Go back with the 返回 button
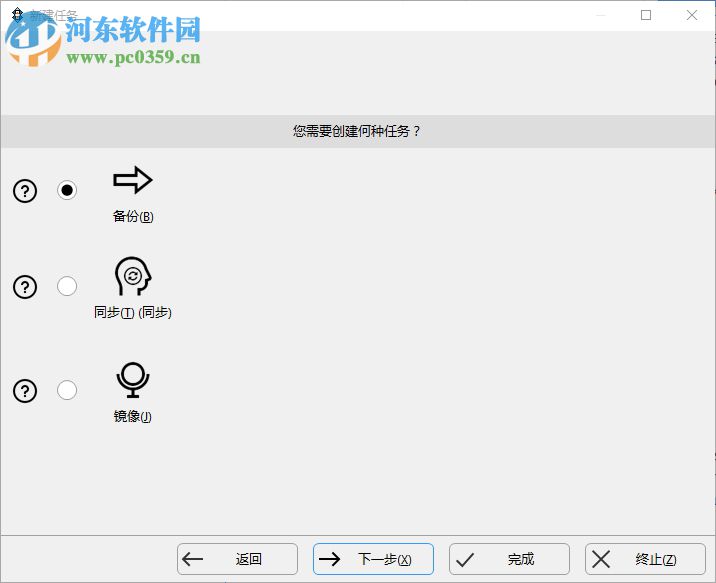The width and height of the screenshot is (716, 583). click(x=237, y=559)
